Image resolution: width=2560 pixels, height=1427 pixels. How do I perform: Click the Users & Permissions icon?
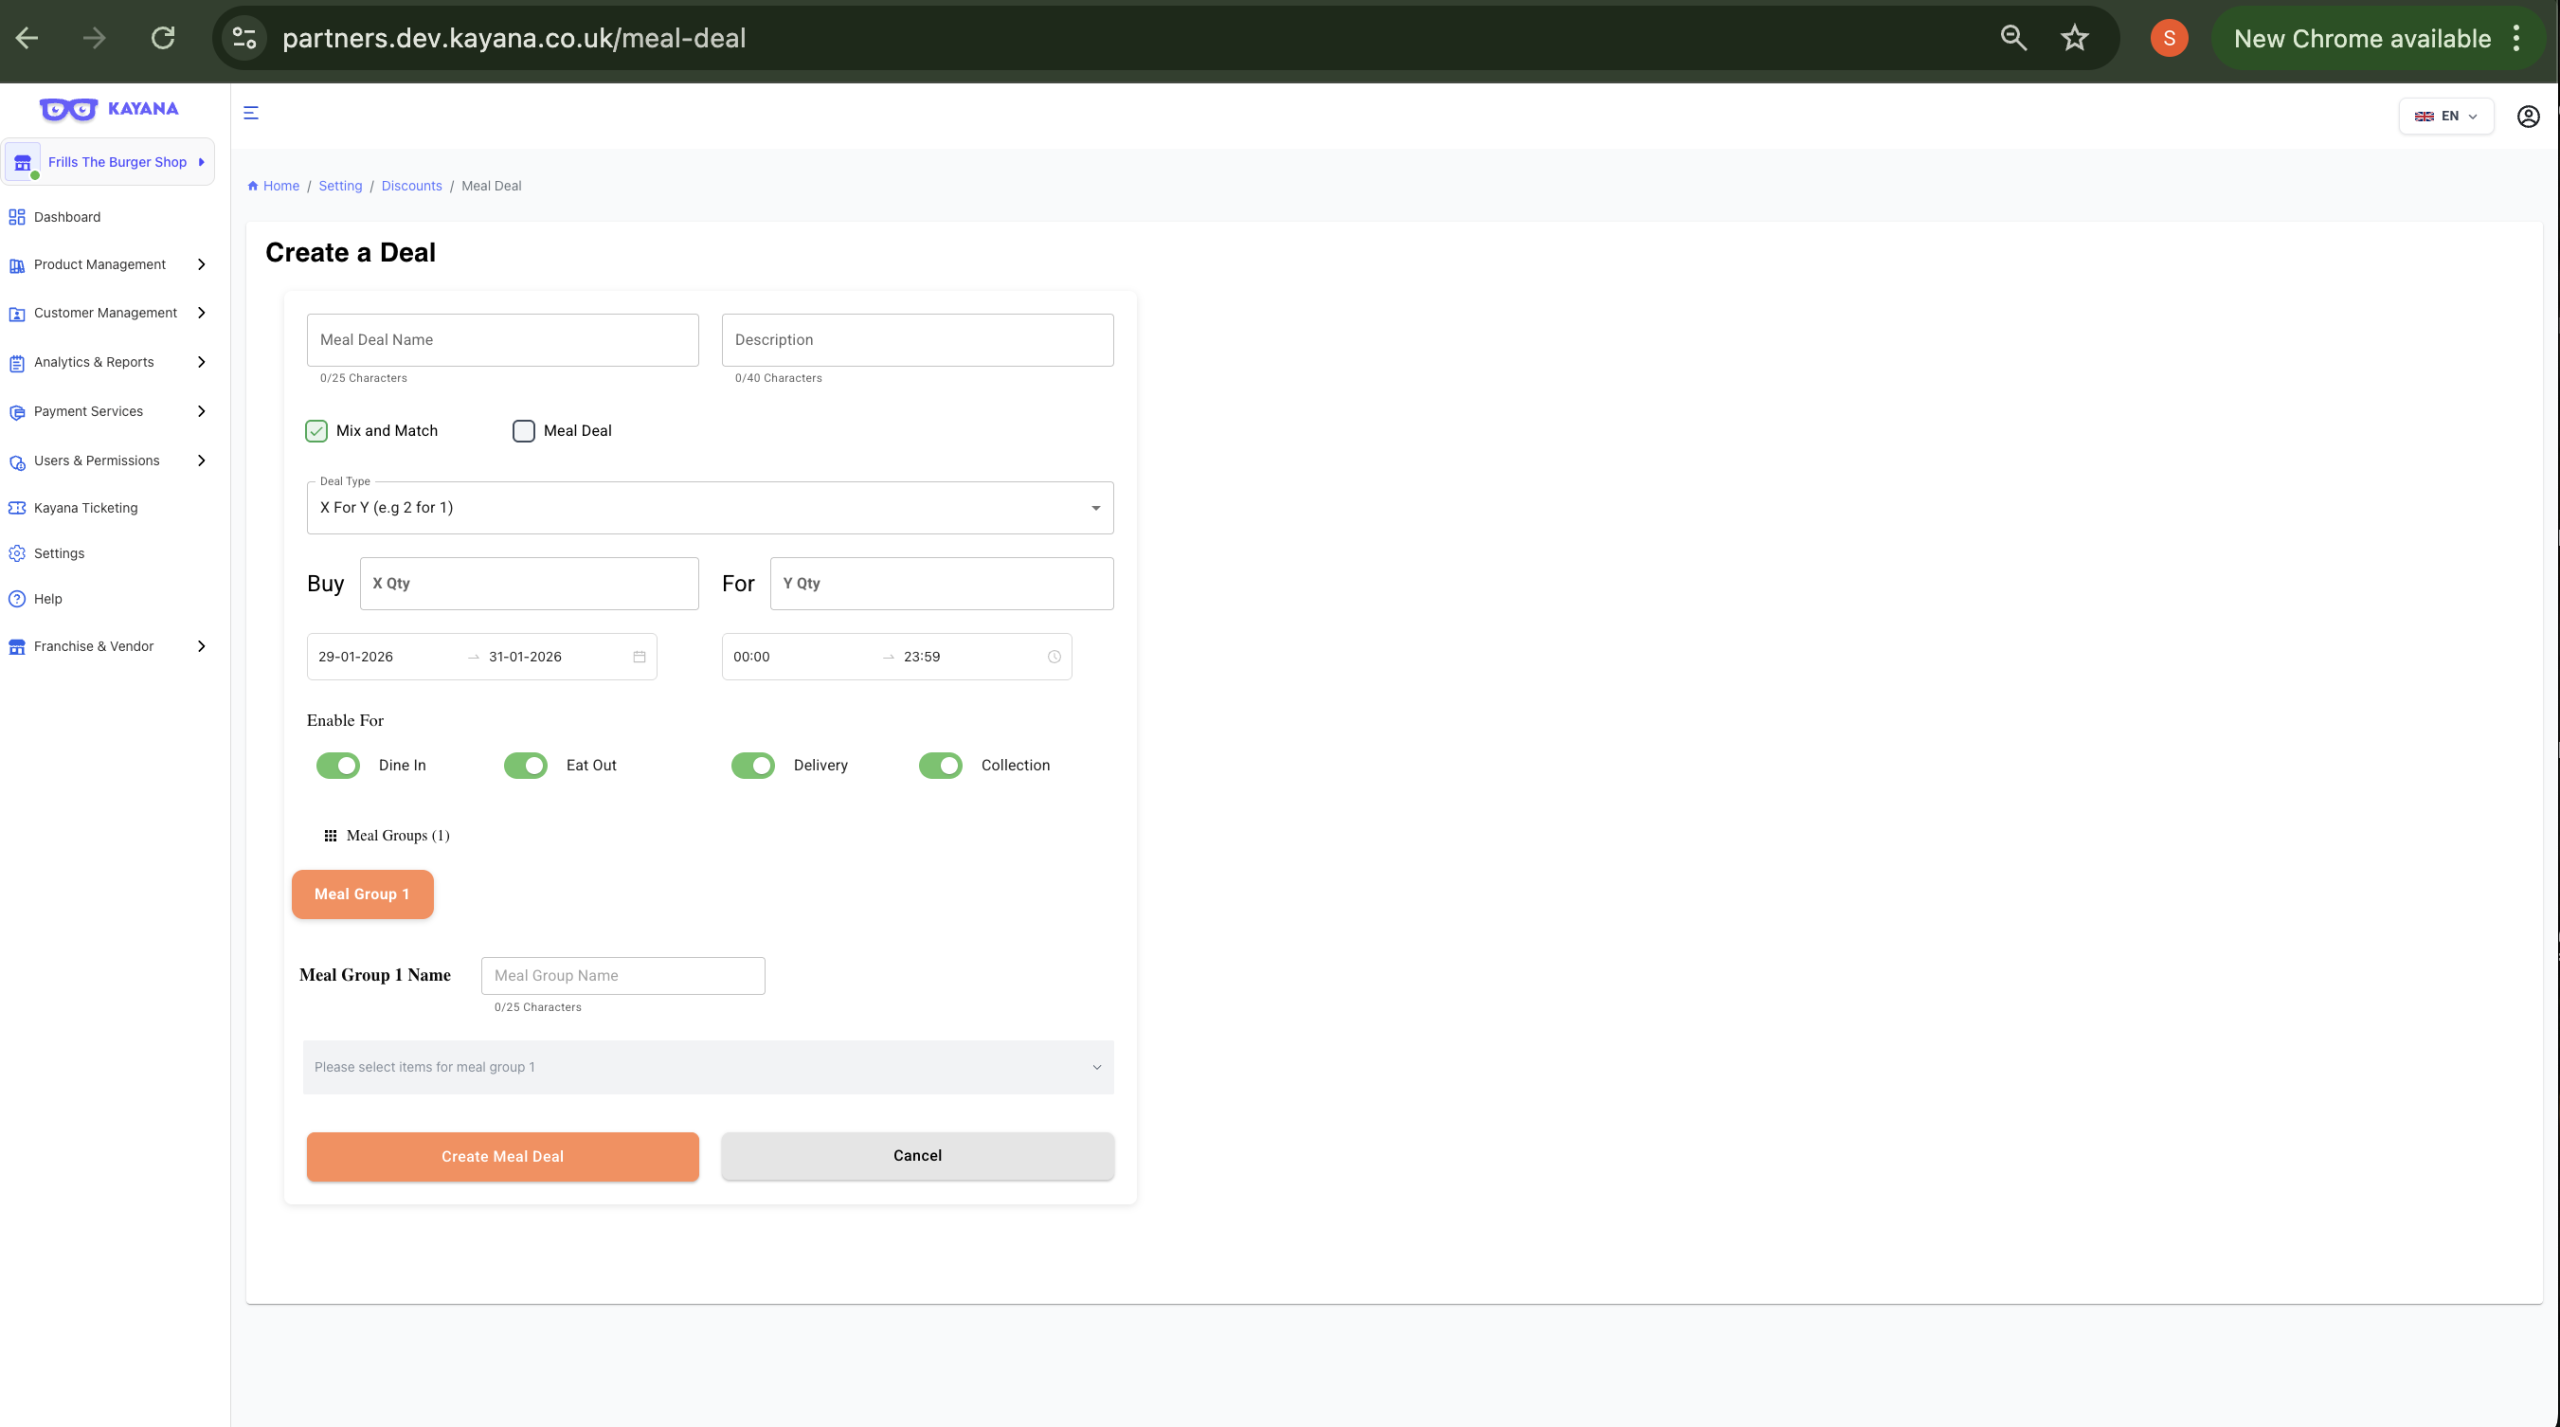[17, 462]
